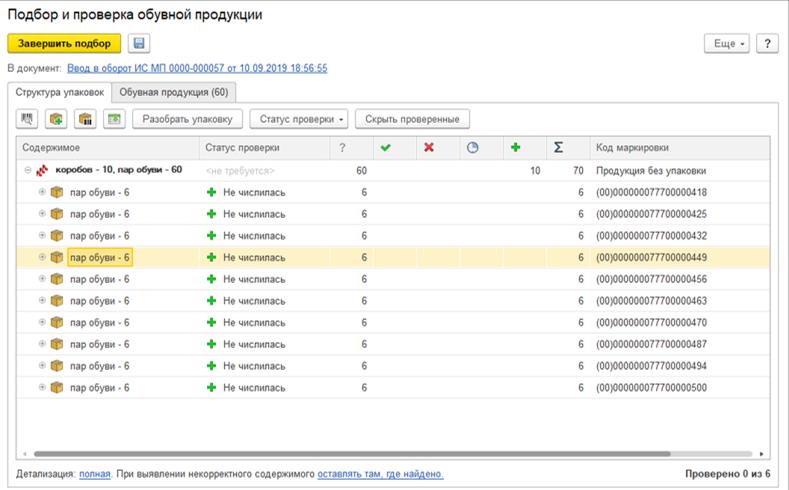Collapse the коробов - 10 root node
This screenshot has height=490, width=789.
[28, 171]
